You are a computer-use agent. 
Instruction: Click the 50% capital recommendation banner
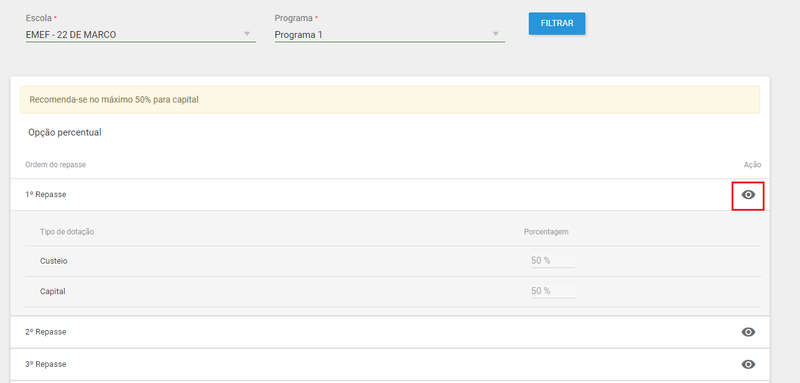[390, 99]
